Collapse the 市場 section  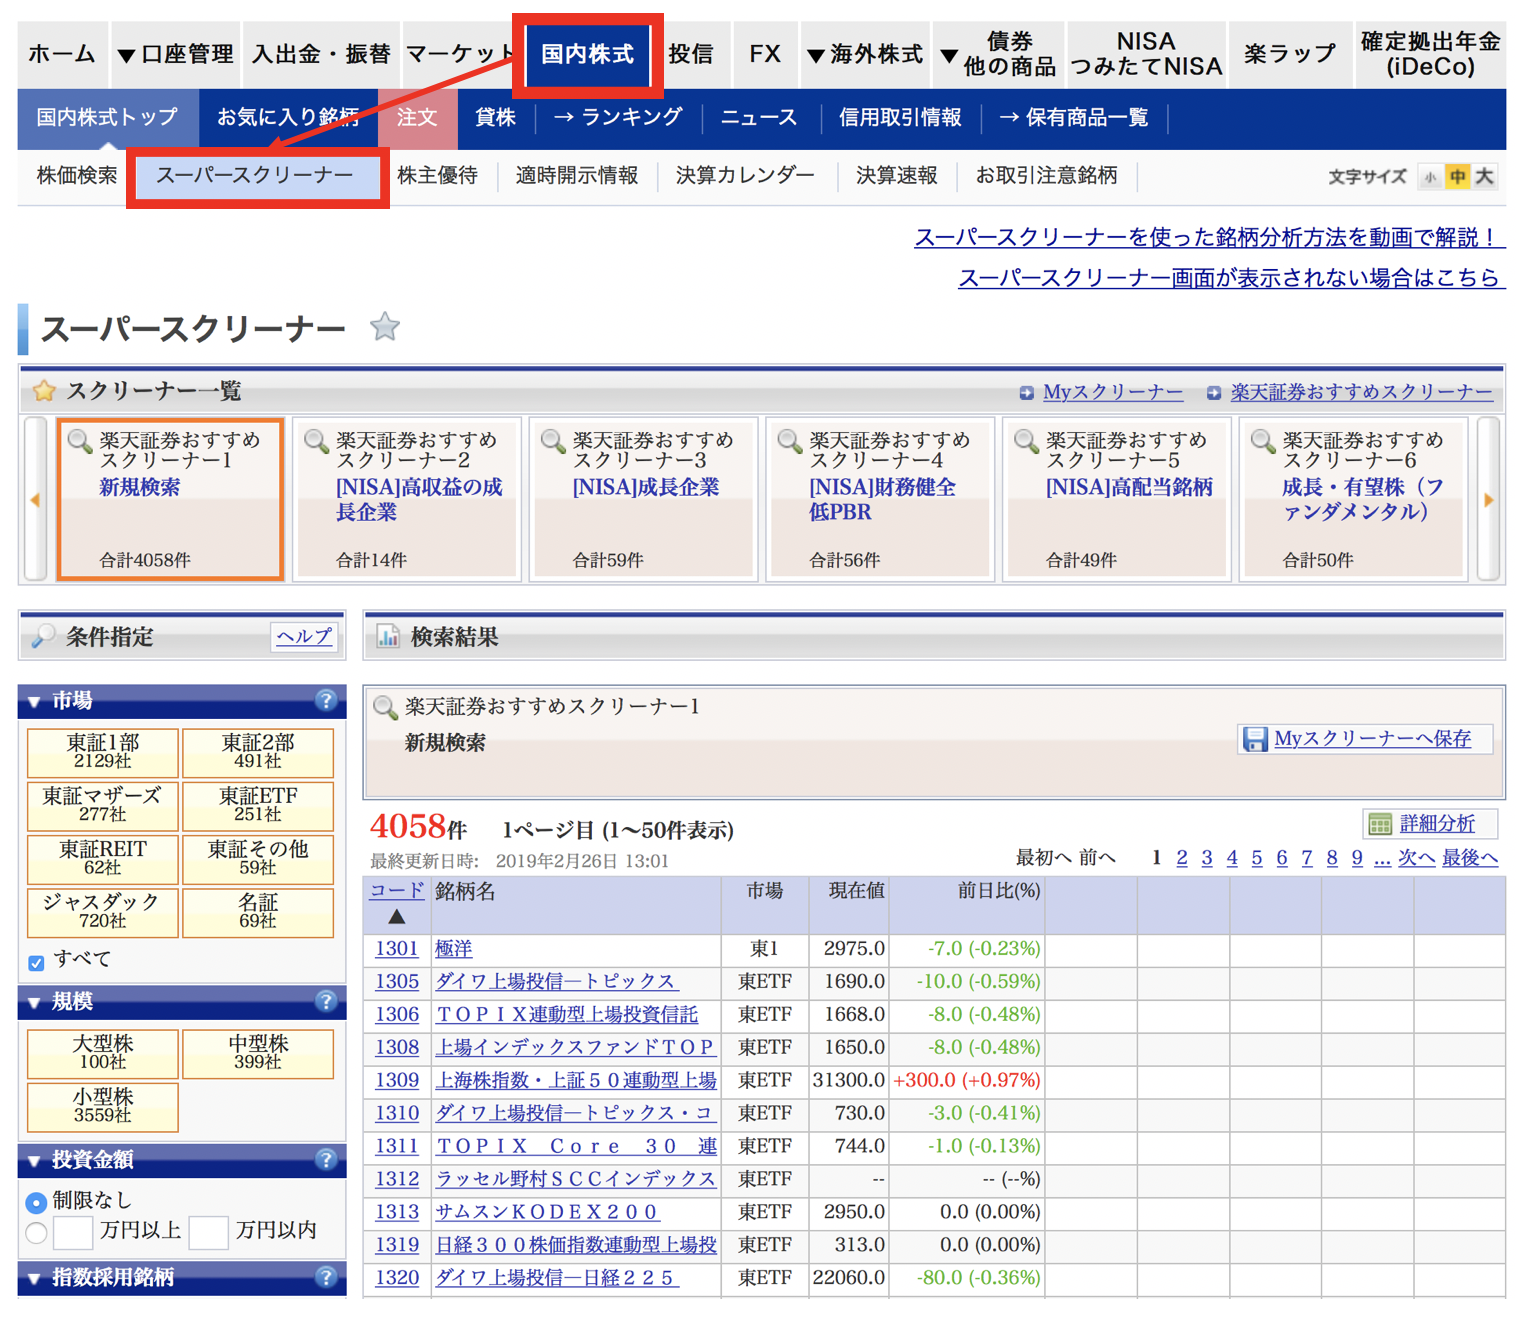[34, 702]
